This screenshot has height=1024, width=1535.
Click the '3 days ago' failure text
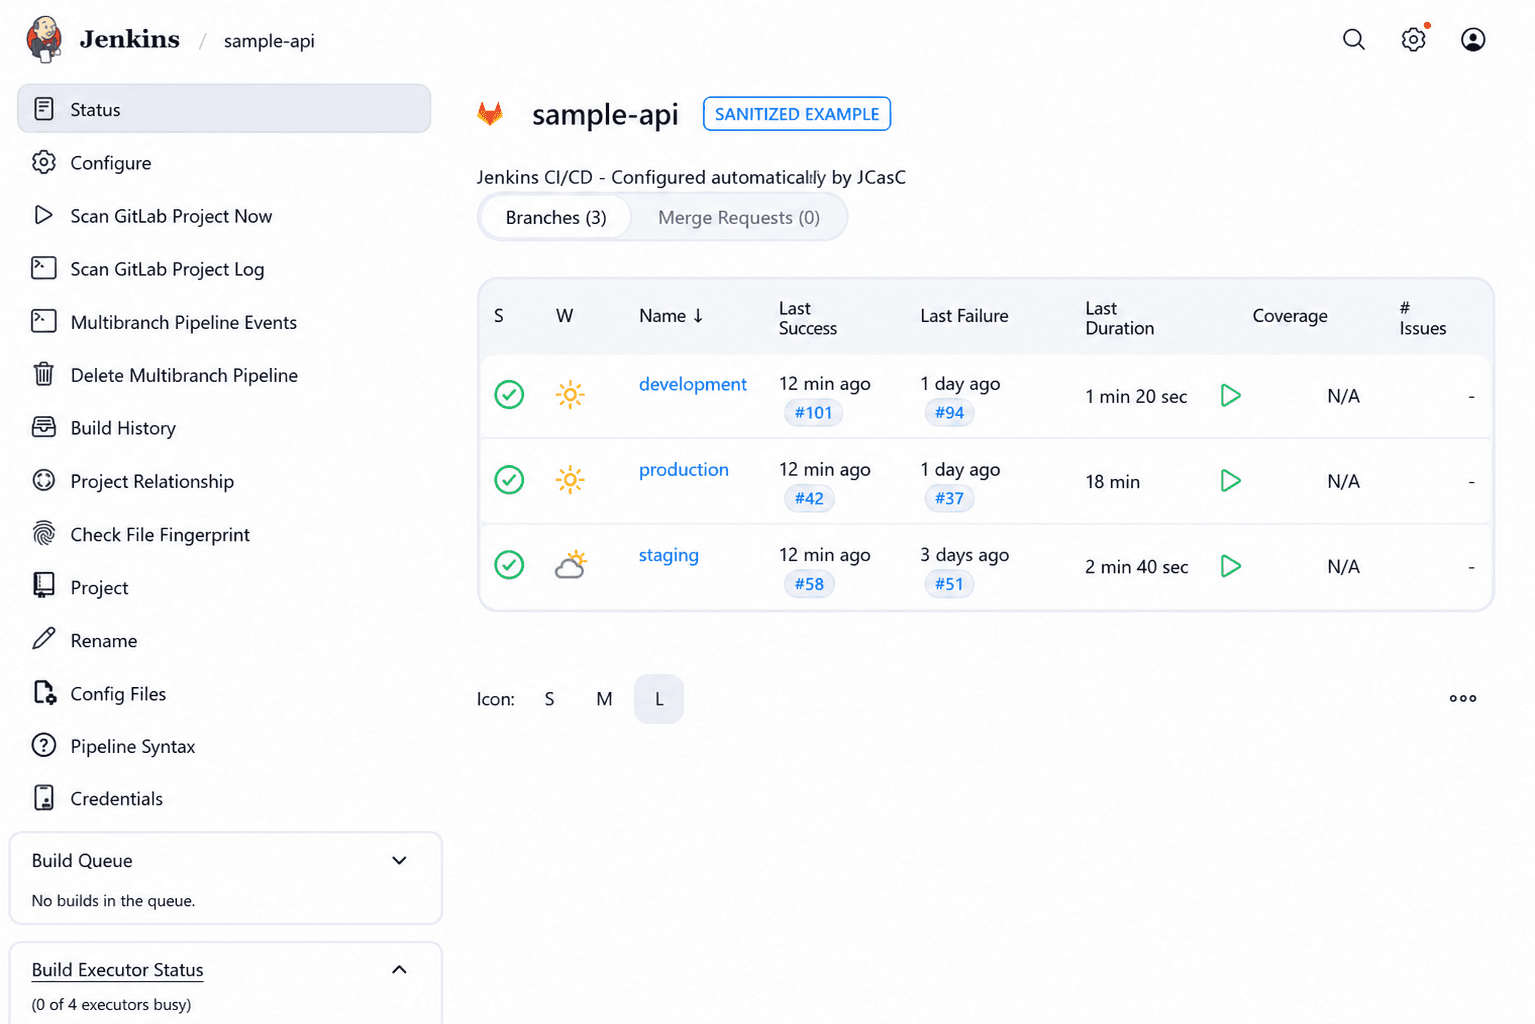pyautogui.click(x=964, y=555)
